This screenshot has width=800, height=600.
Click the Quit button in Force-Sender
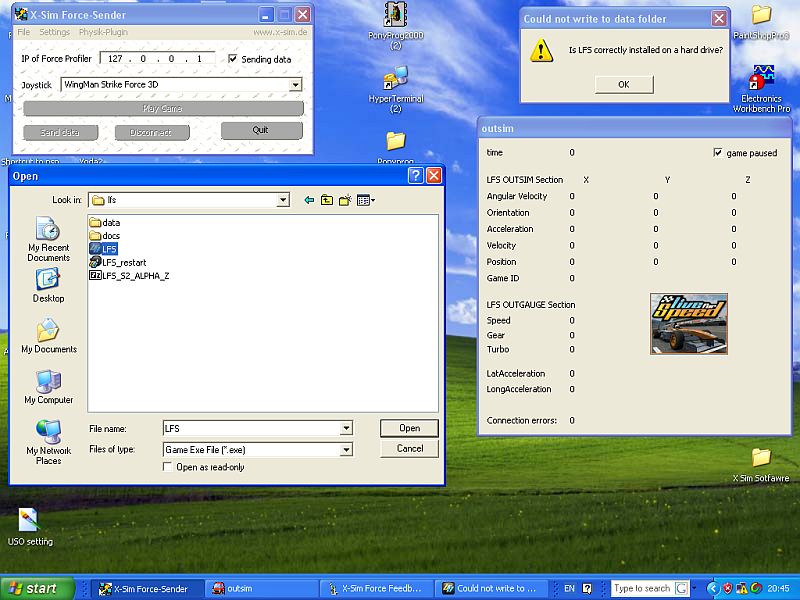click(x=261, y=130)
